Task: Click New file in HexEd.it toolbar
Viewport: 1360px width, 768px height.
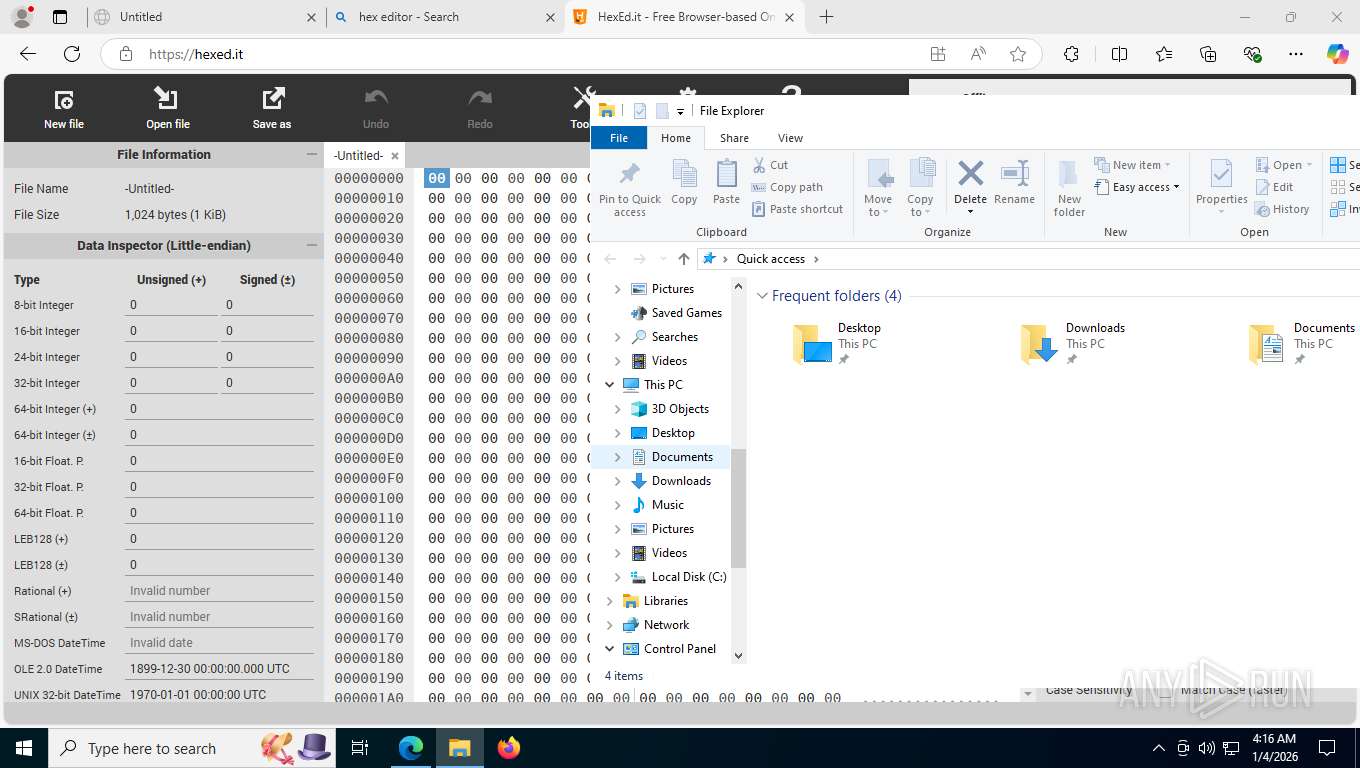Action: (64, 108)
